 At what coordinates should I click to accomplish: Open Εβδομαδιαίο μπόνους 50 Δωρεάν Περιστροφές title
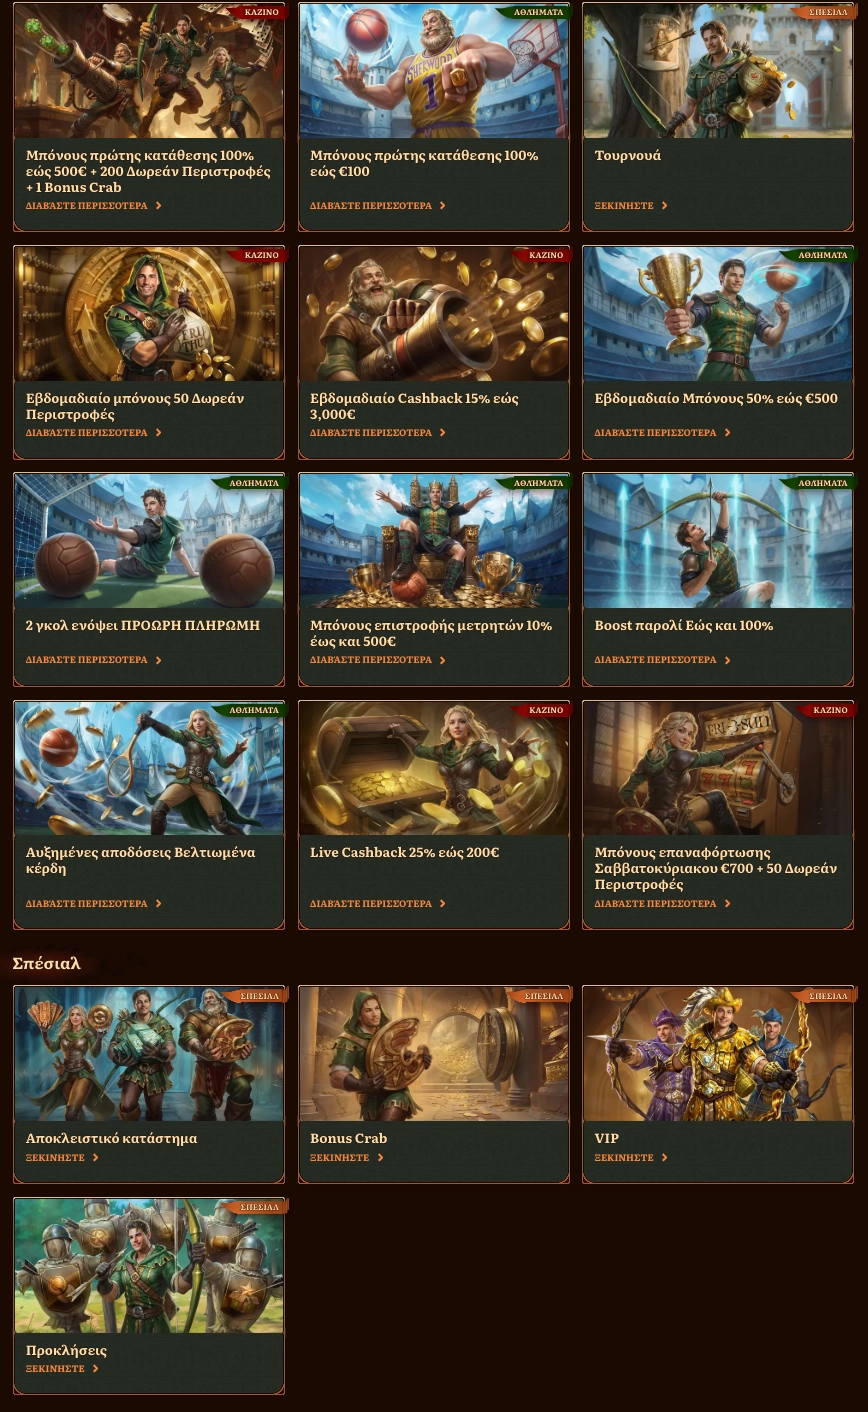click(135, 406)
